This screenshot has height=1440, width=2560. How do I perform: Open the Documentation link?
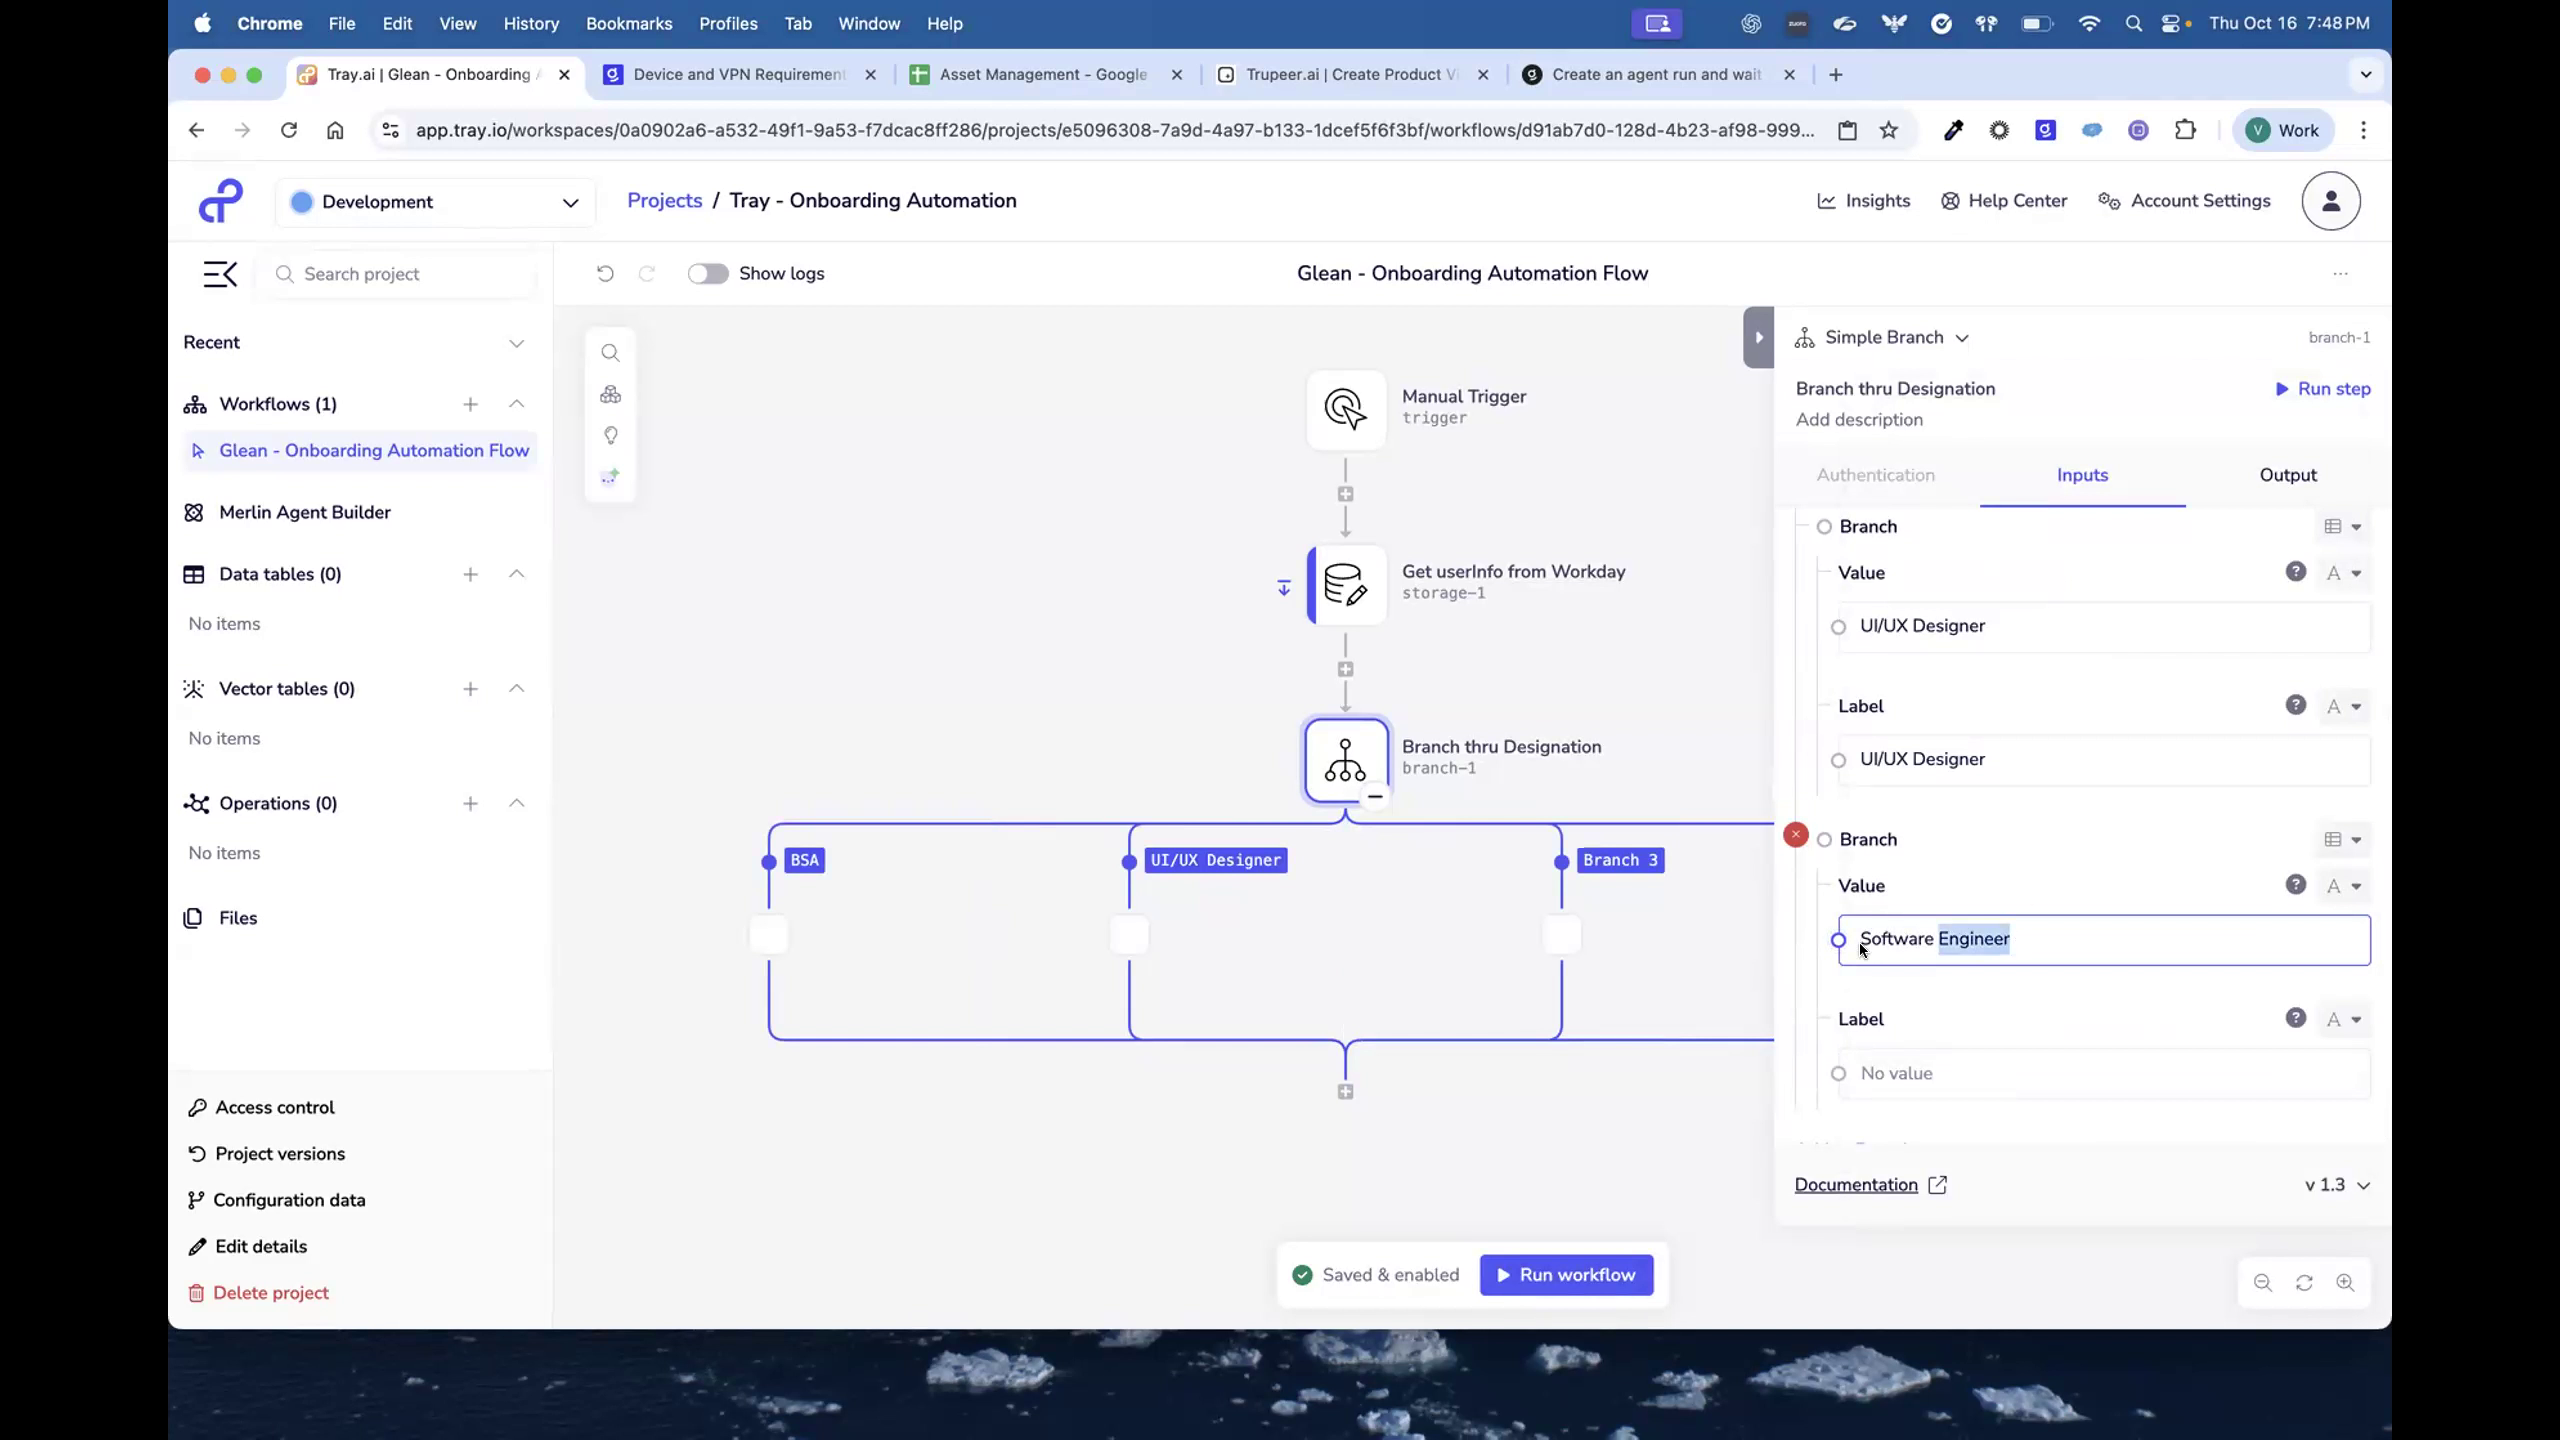(1857, 1184)
